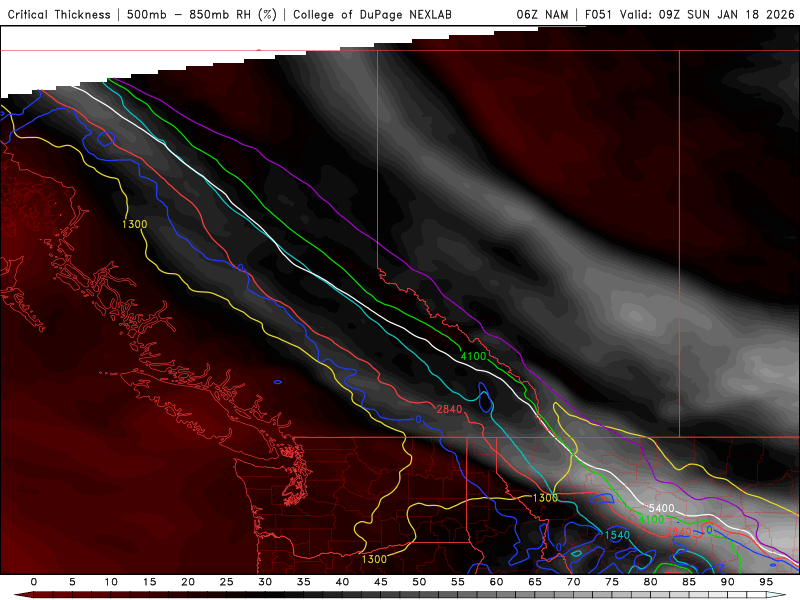Click the color scale's 60 label
This screenshot has height=600, width=800.
pos(496,582)
